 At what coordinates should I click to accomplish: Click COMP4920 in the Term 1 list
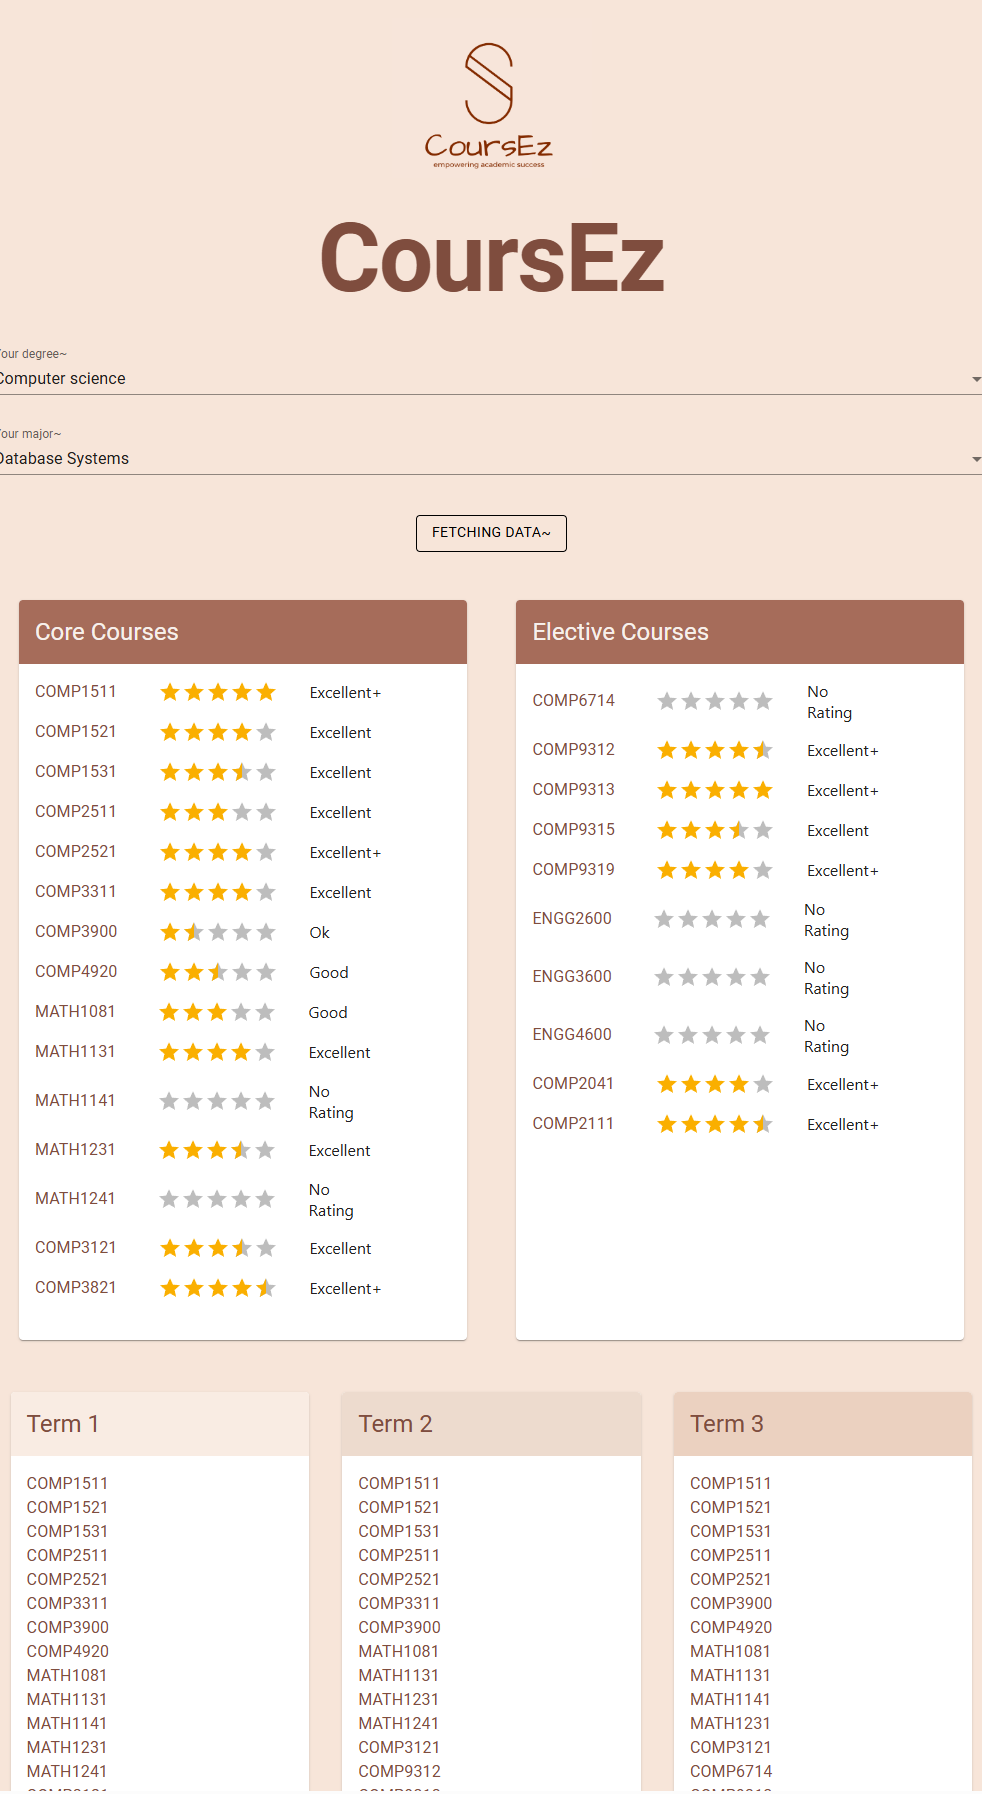pos(68,1652)
